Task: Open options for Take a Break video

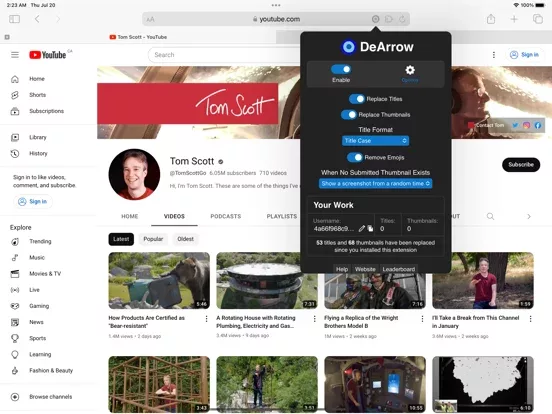Action: (x=530, y=319)
